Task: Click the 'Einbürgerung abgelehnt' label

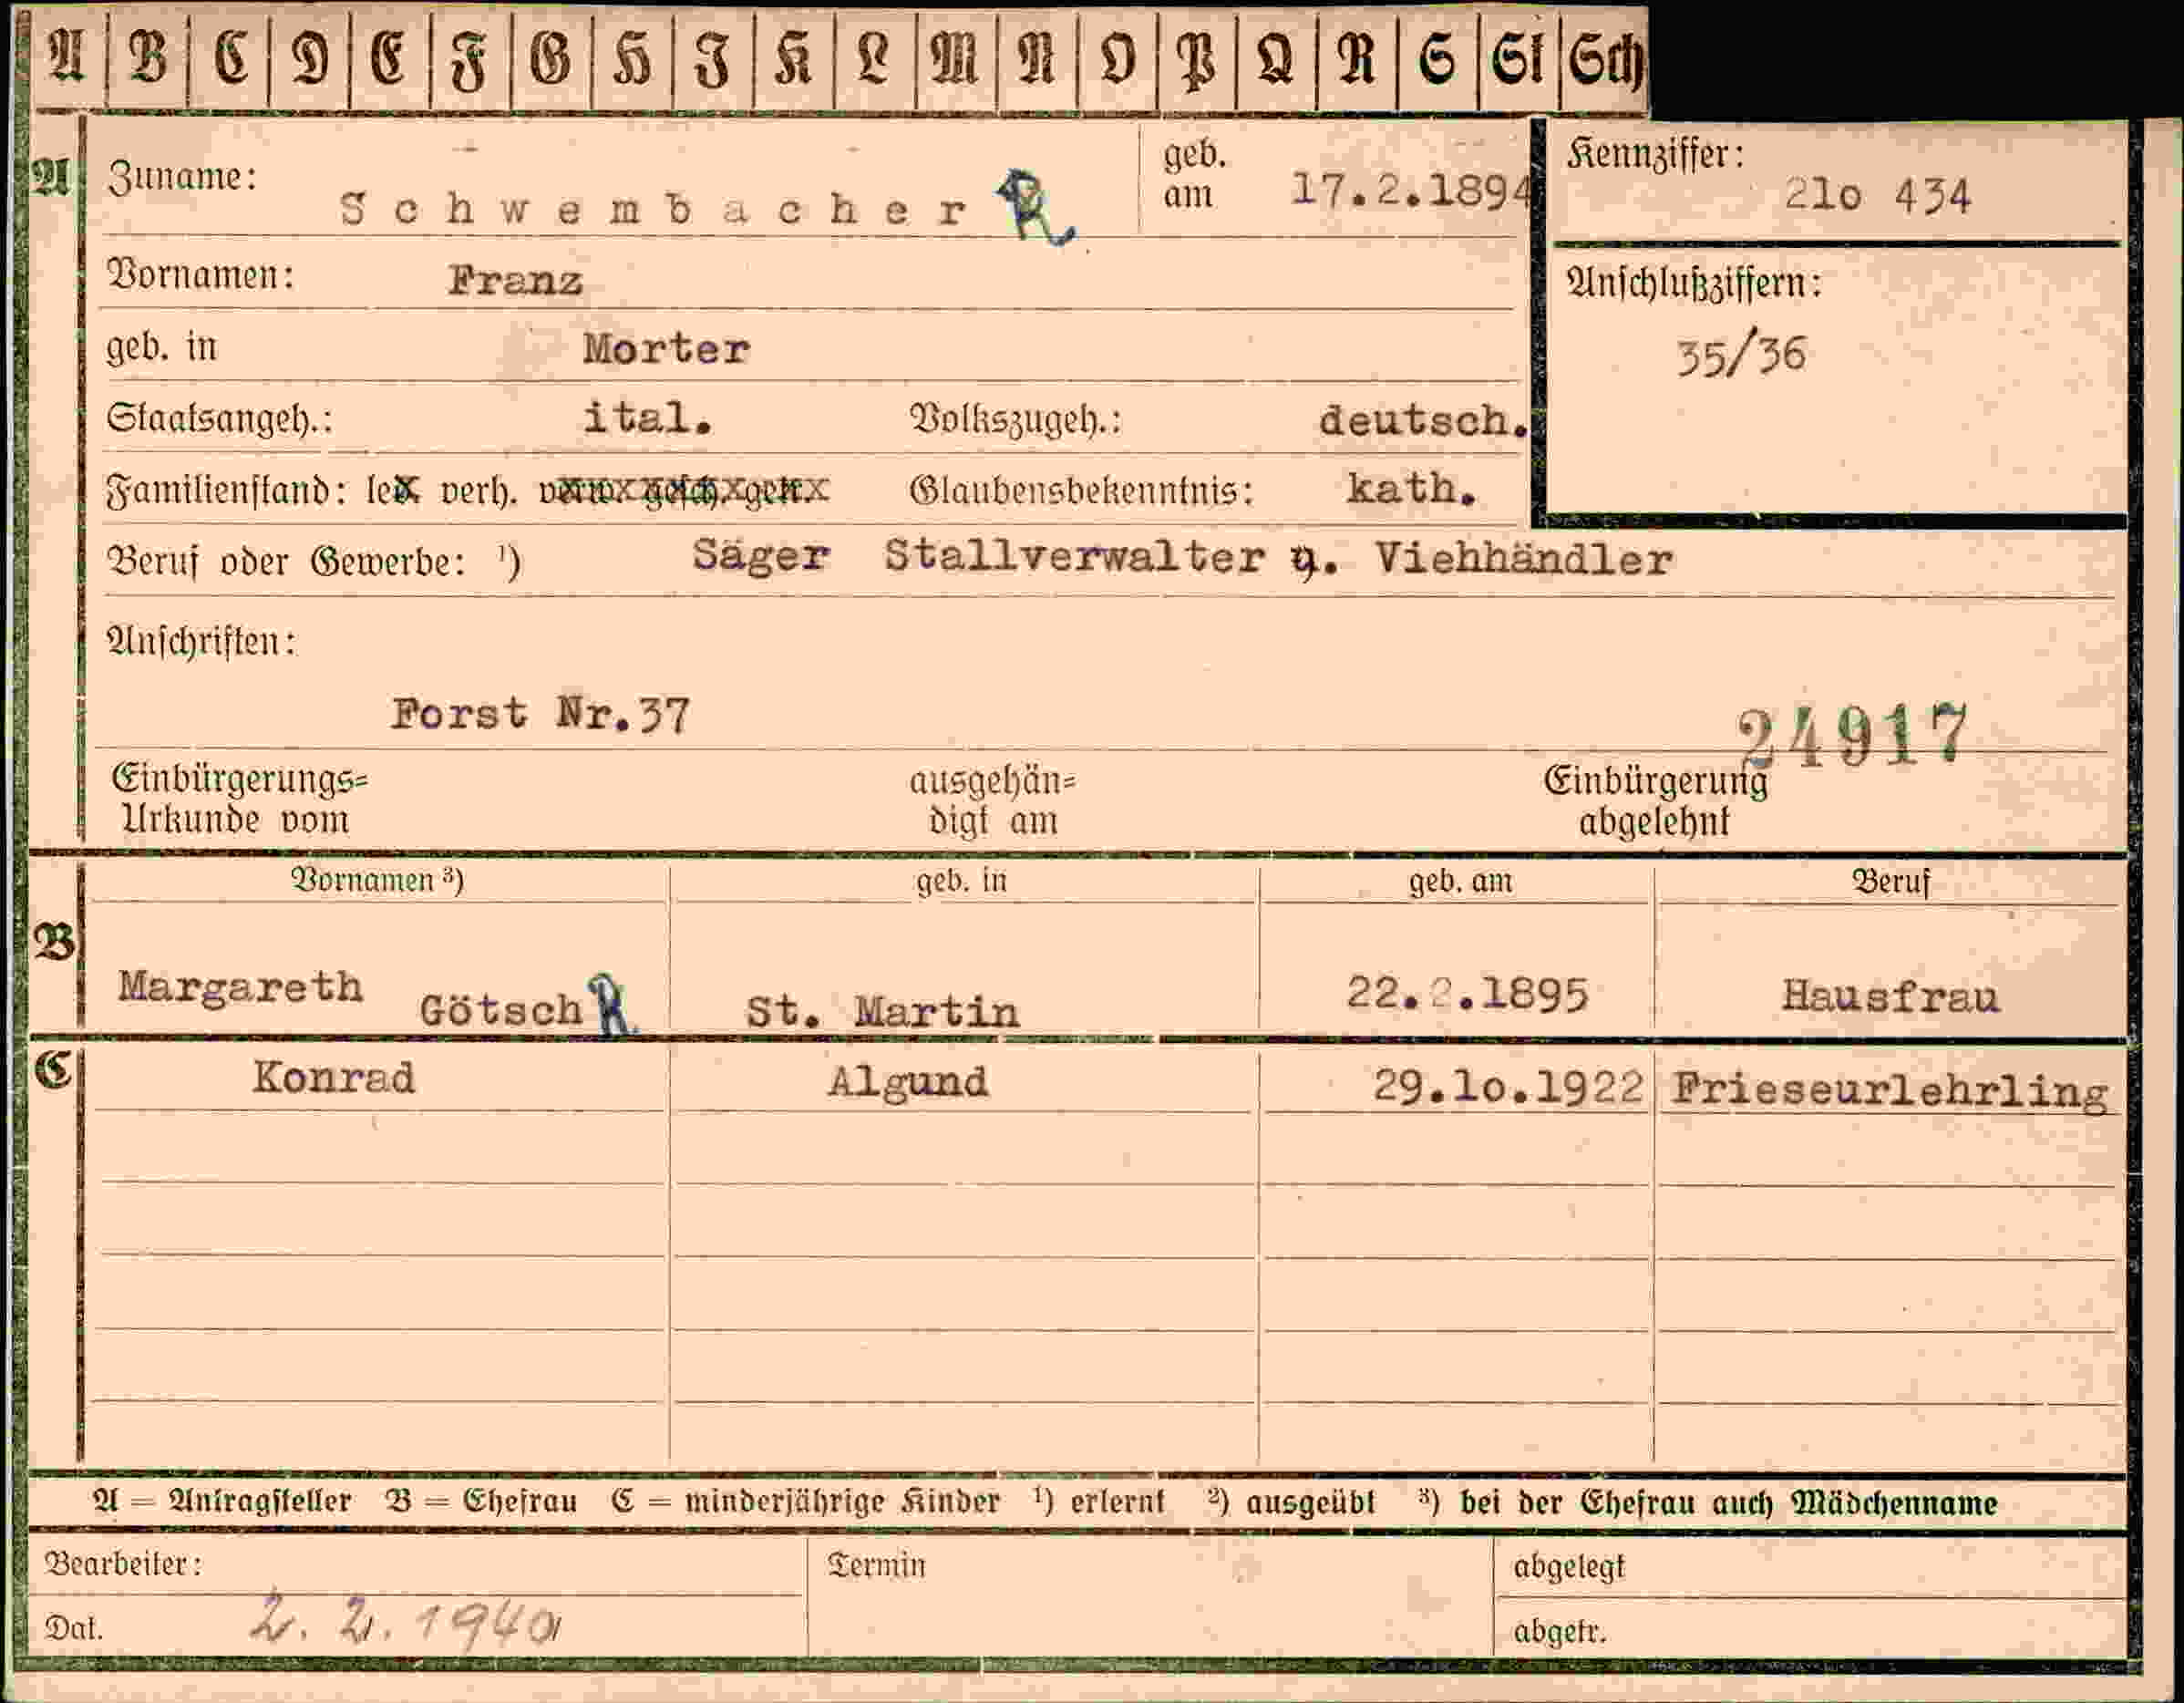Action: (1656, 802)
